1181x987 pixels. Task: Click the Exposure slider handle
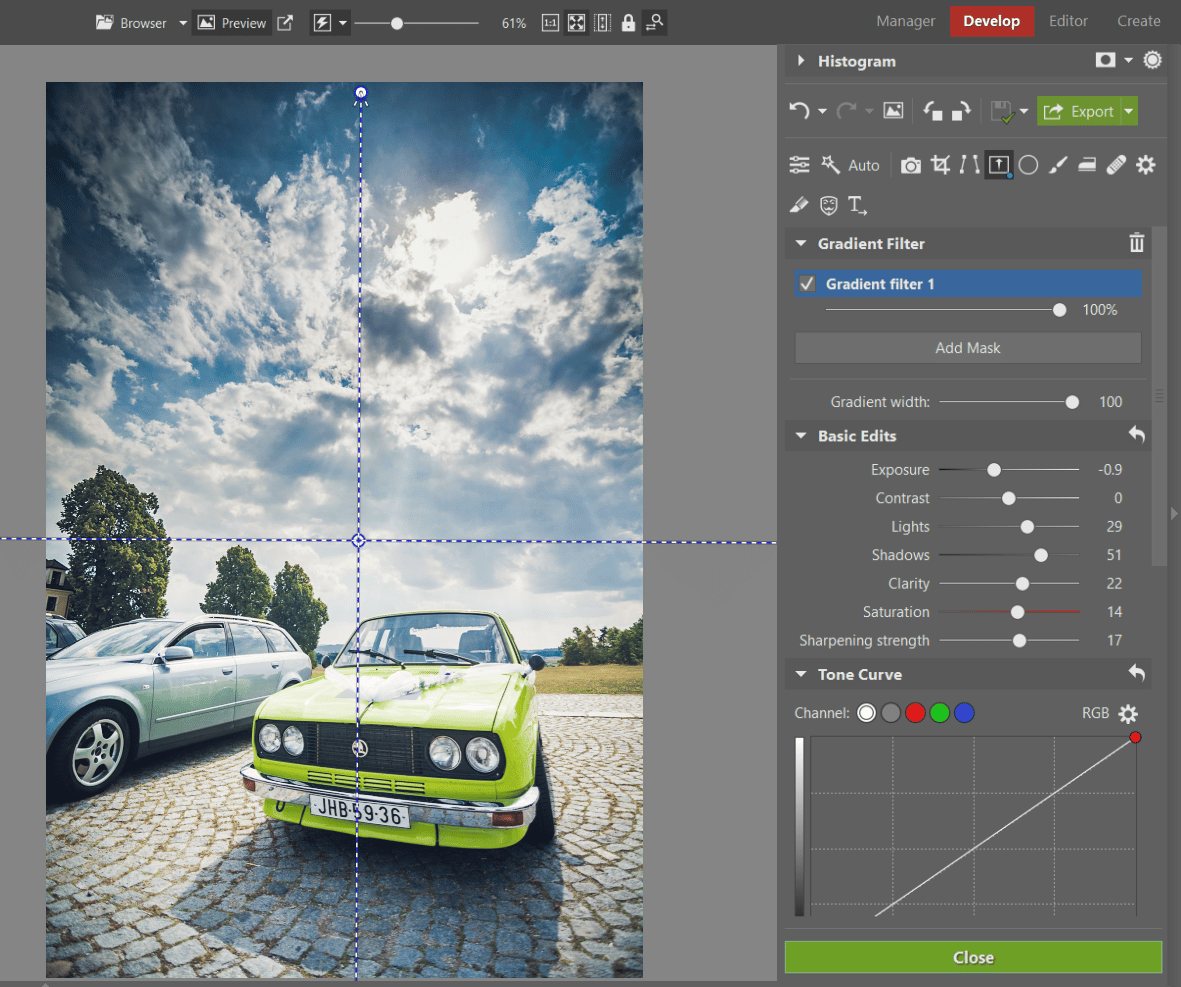(994, 470)
